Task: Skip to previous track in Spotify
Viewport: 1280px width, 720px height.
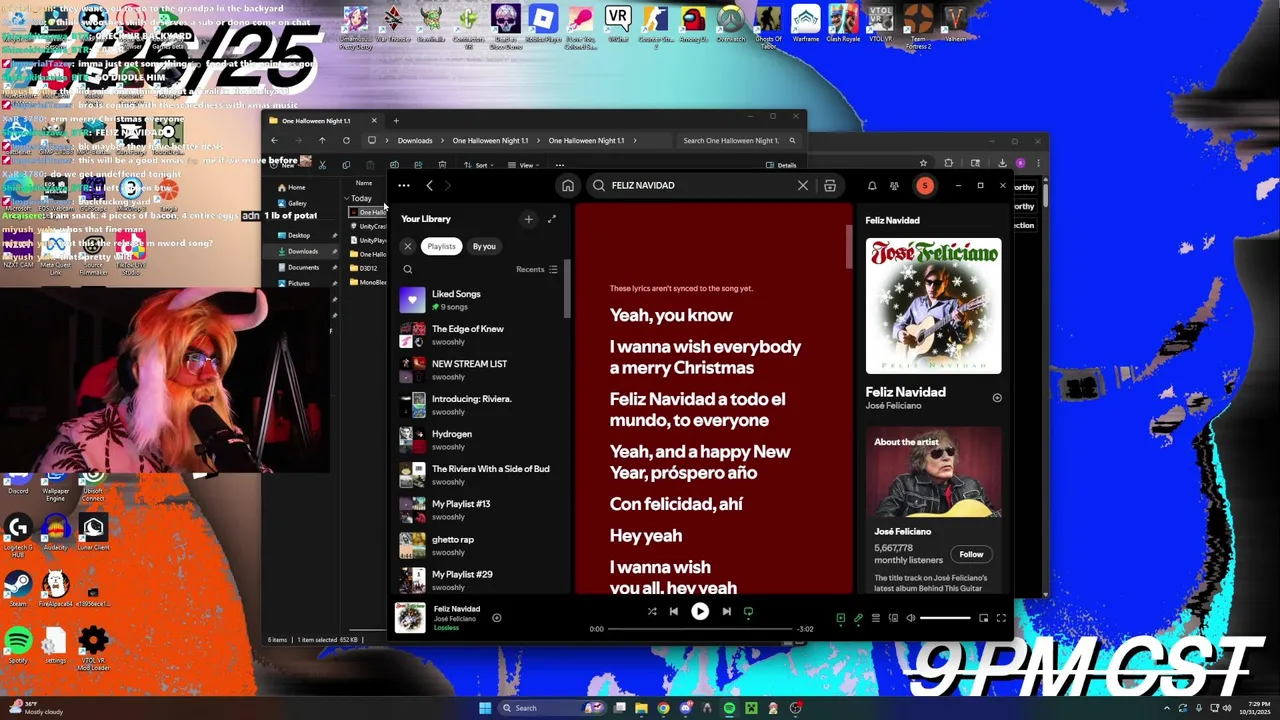Action: 674,611
